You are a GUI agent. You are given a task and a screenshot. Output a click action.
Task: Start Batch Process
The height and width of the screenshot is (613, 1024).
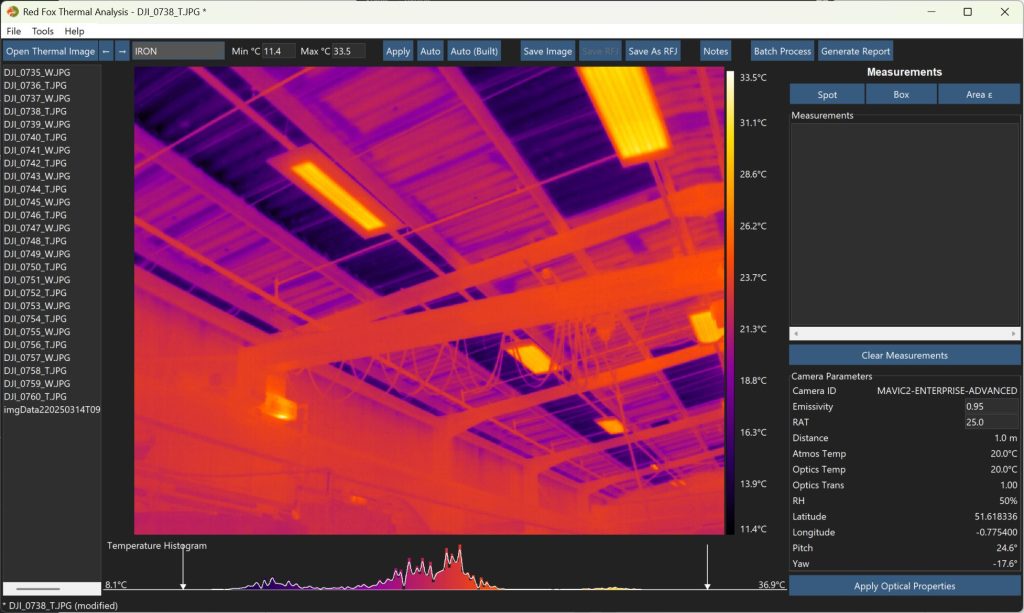tap(782, 51)
